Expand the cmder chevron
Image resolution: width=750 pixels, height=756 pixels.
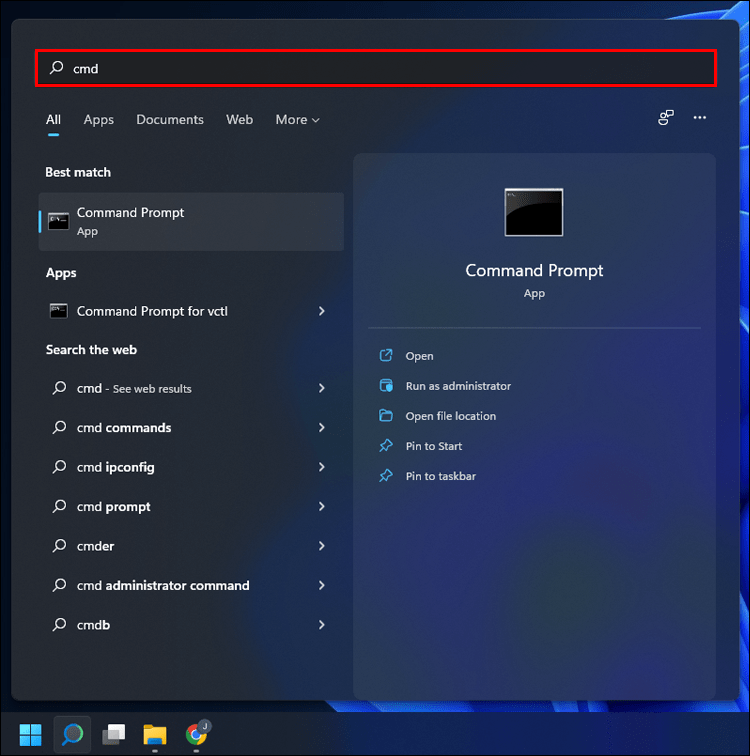pos(321,546)
